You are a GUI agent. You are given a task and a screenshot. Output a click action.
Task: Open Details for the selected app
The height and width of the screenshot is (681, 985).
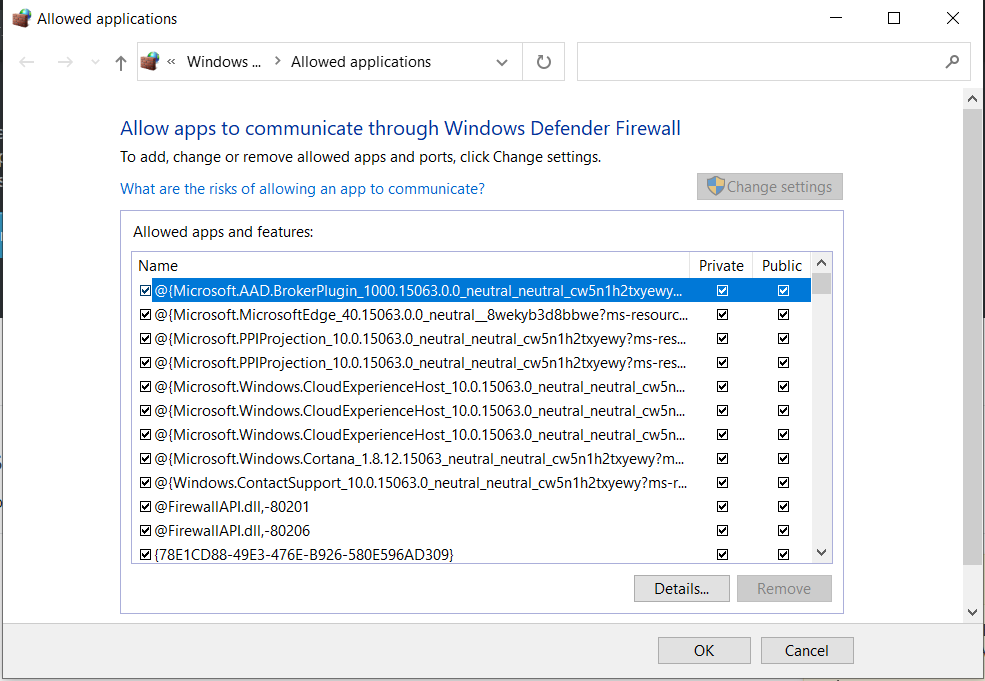[x=682, y=589]
